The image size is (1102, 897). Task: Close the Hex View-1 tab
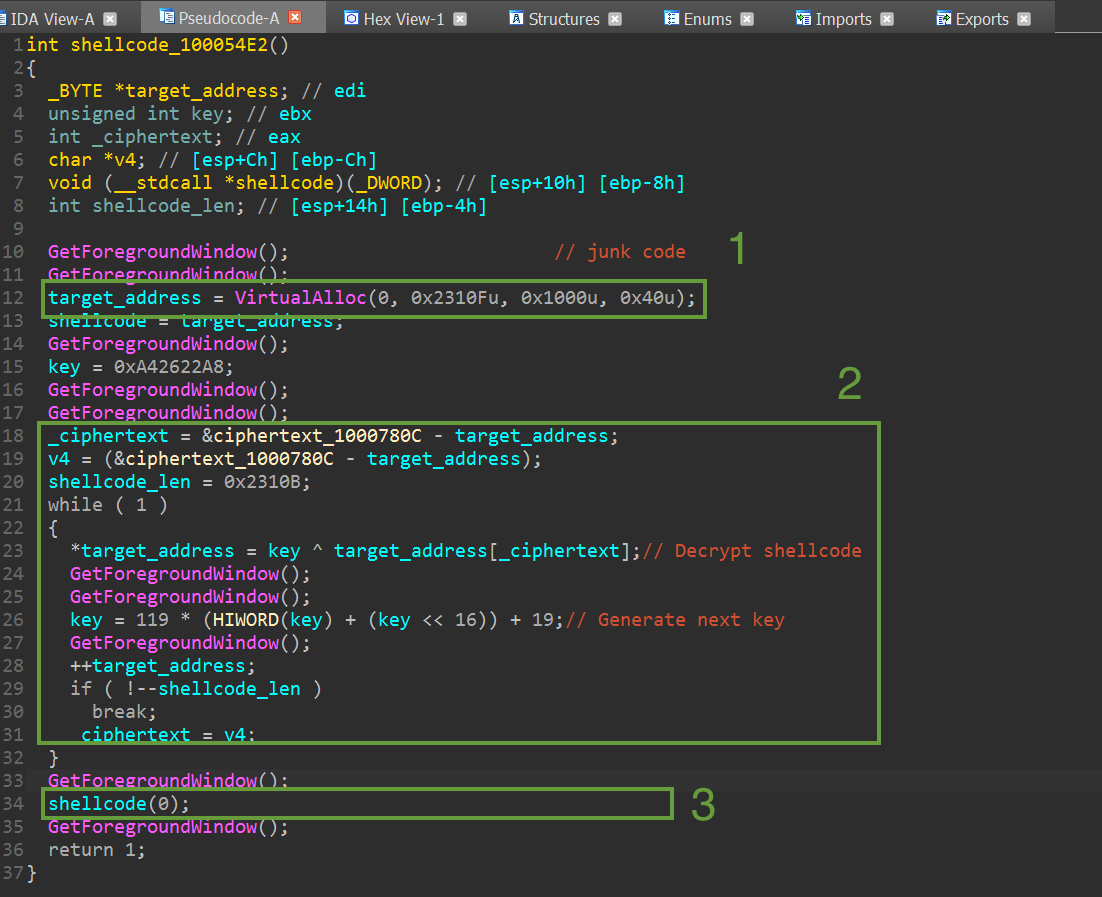click(x=460, y=18)
